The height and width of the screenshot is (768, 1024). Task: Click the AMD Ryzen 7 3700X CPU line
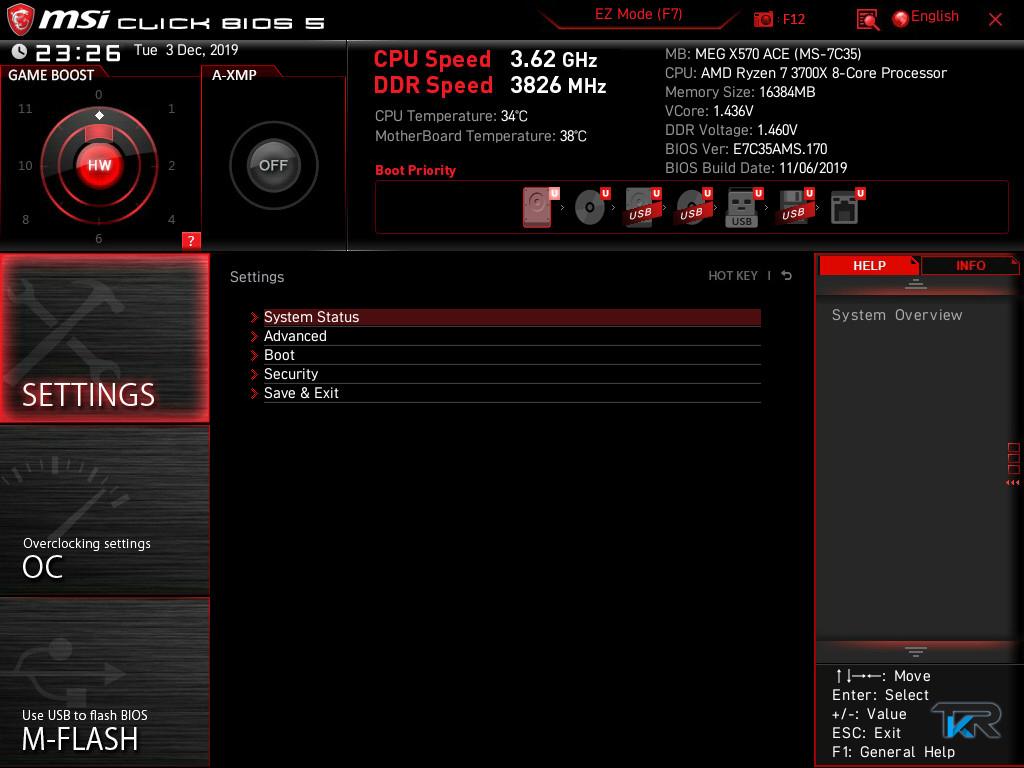tap(806, 73)
